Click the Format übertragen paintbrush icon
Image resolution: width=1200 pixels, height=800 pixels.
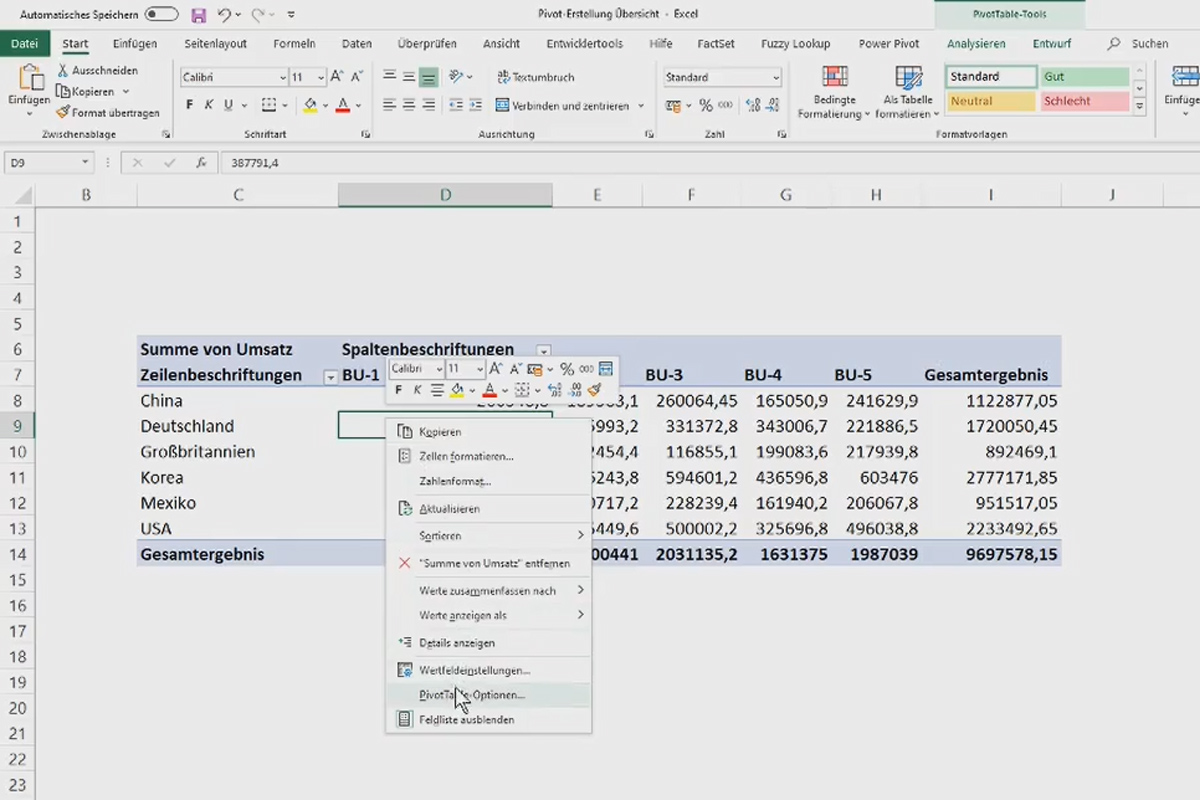(x=63, y=113)
